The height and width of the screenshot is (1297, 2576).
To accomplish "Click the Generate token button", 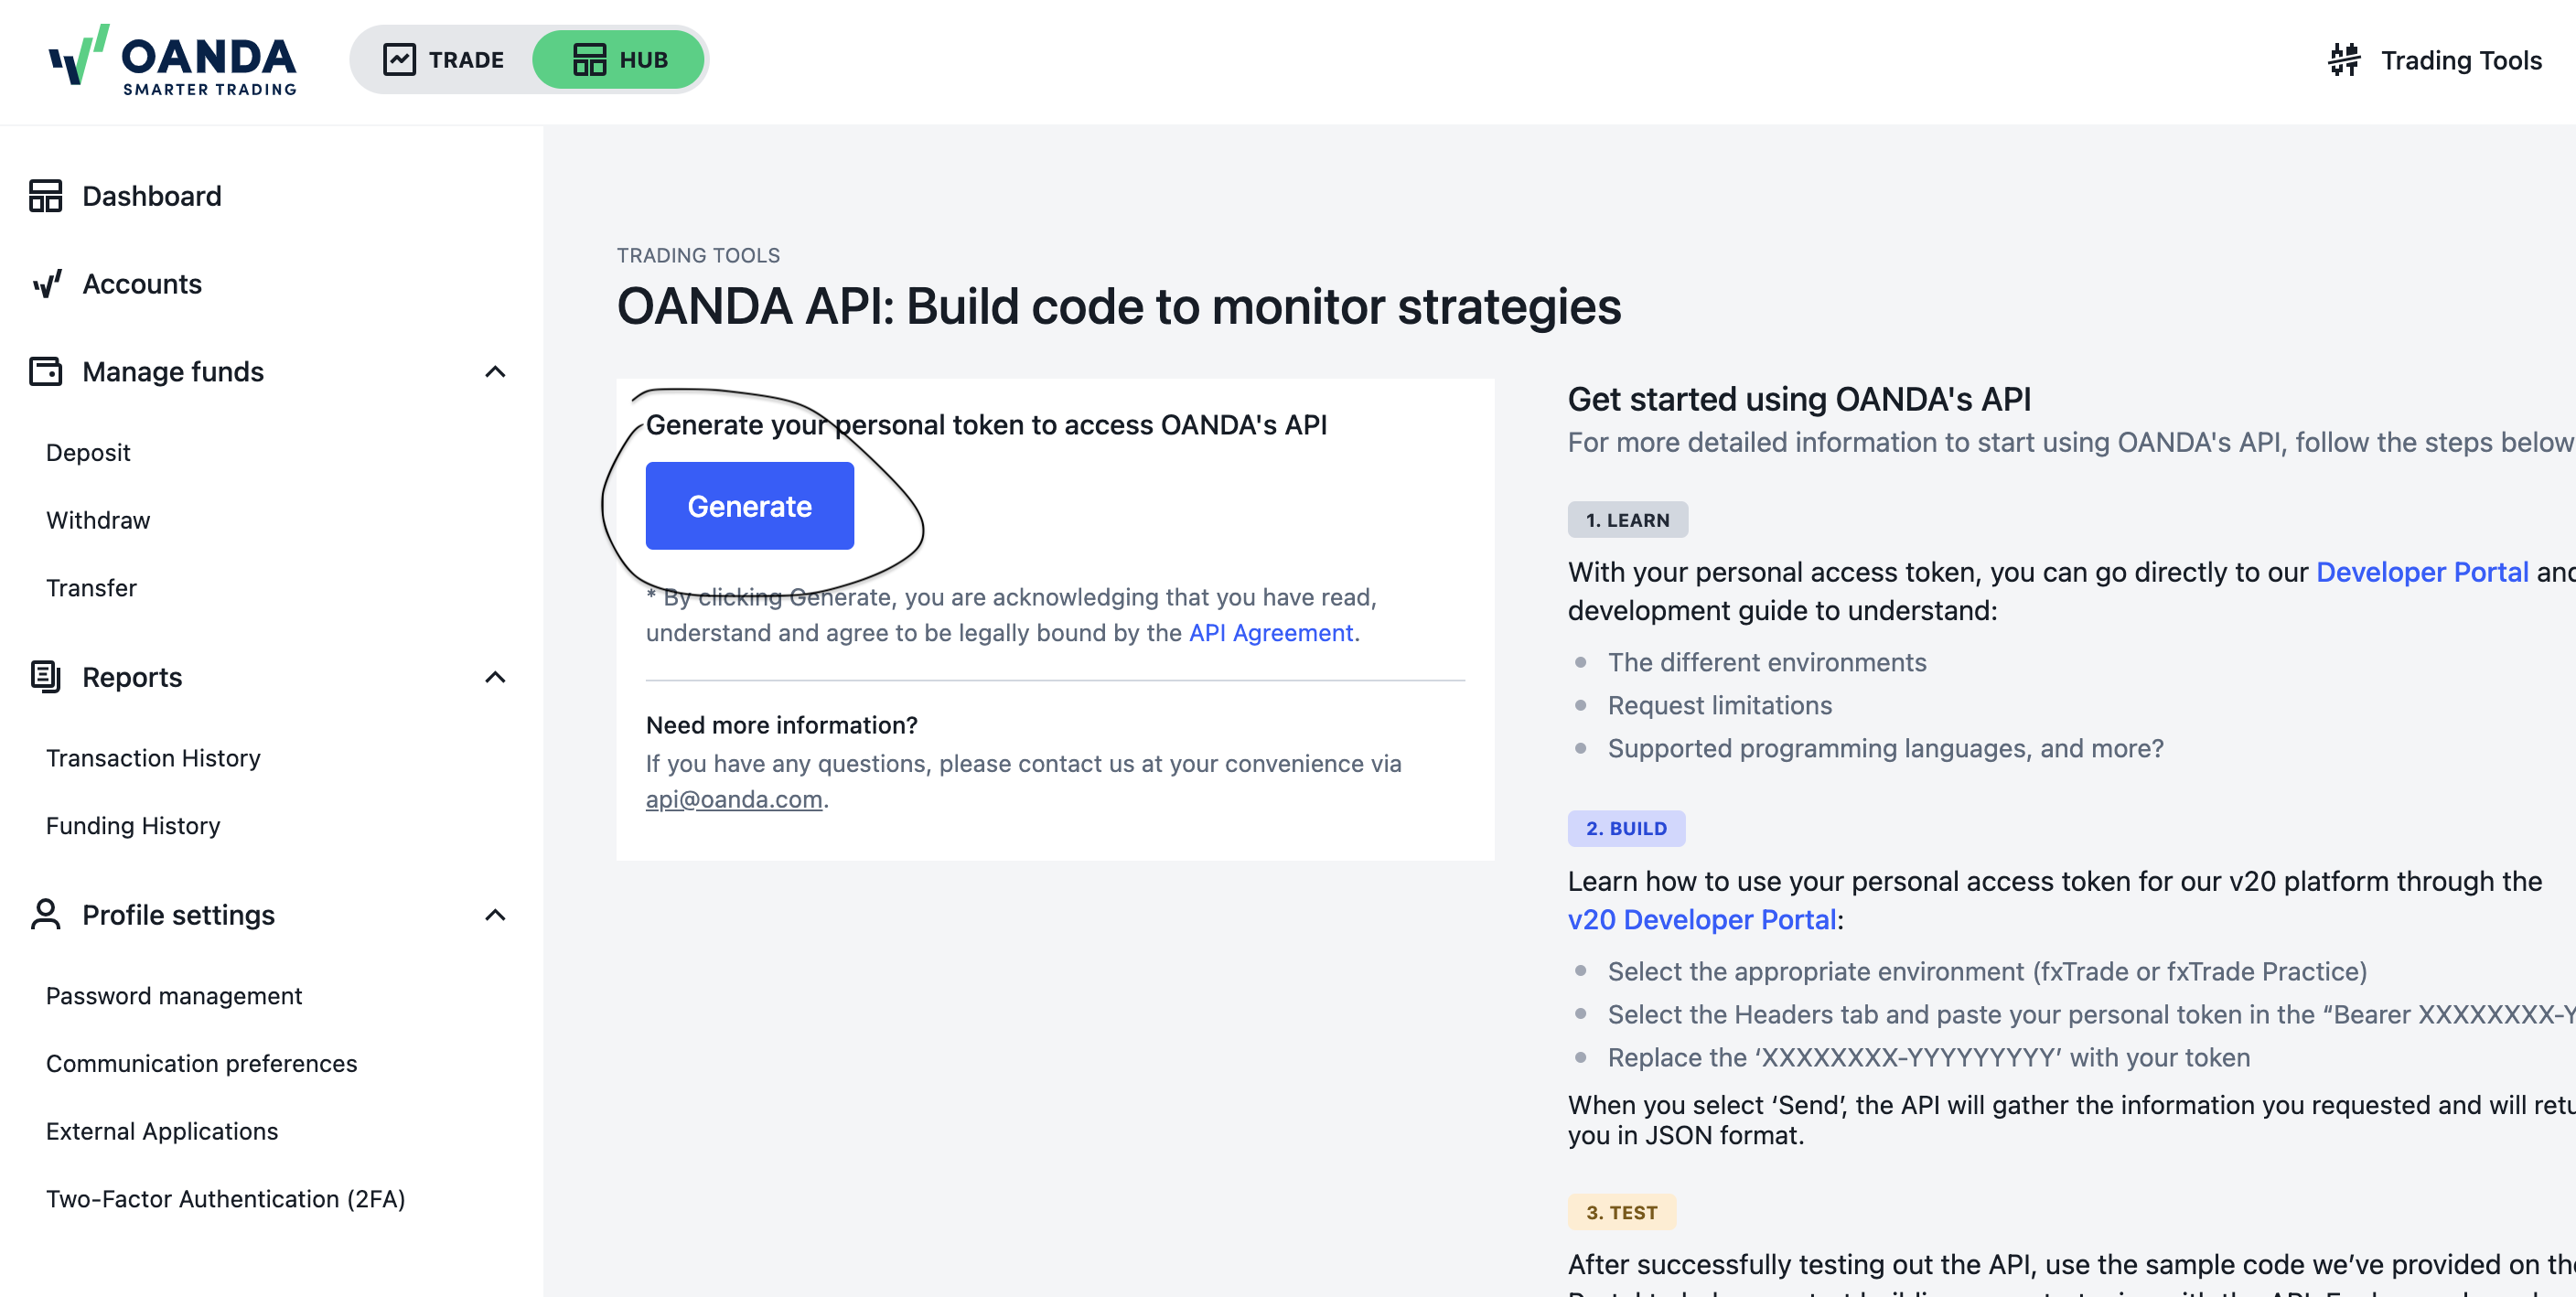I will click(749, 505).
